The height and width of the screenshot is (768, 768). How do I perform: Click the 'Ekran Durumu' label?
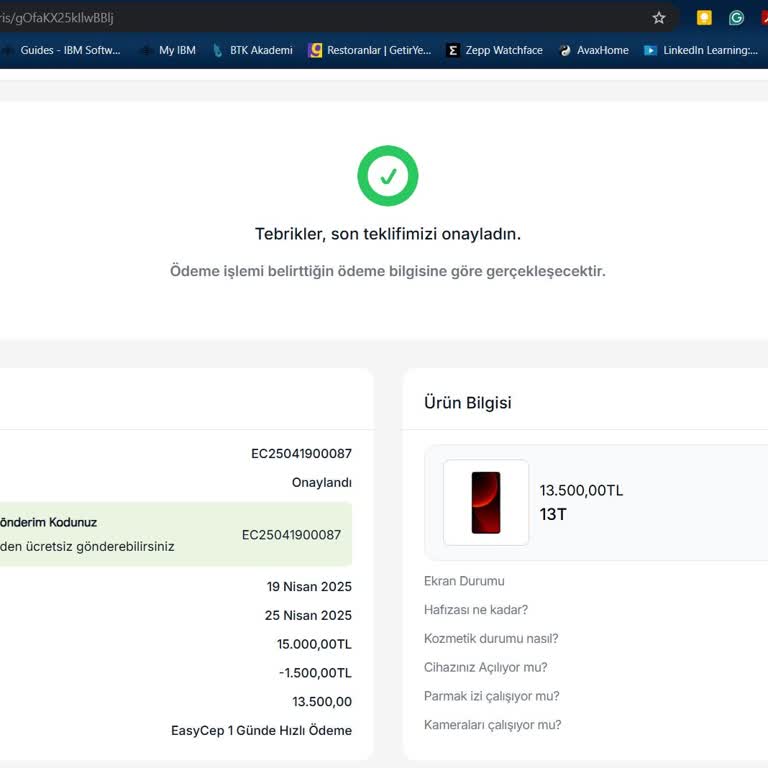(464, 581)
